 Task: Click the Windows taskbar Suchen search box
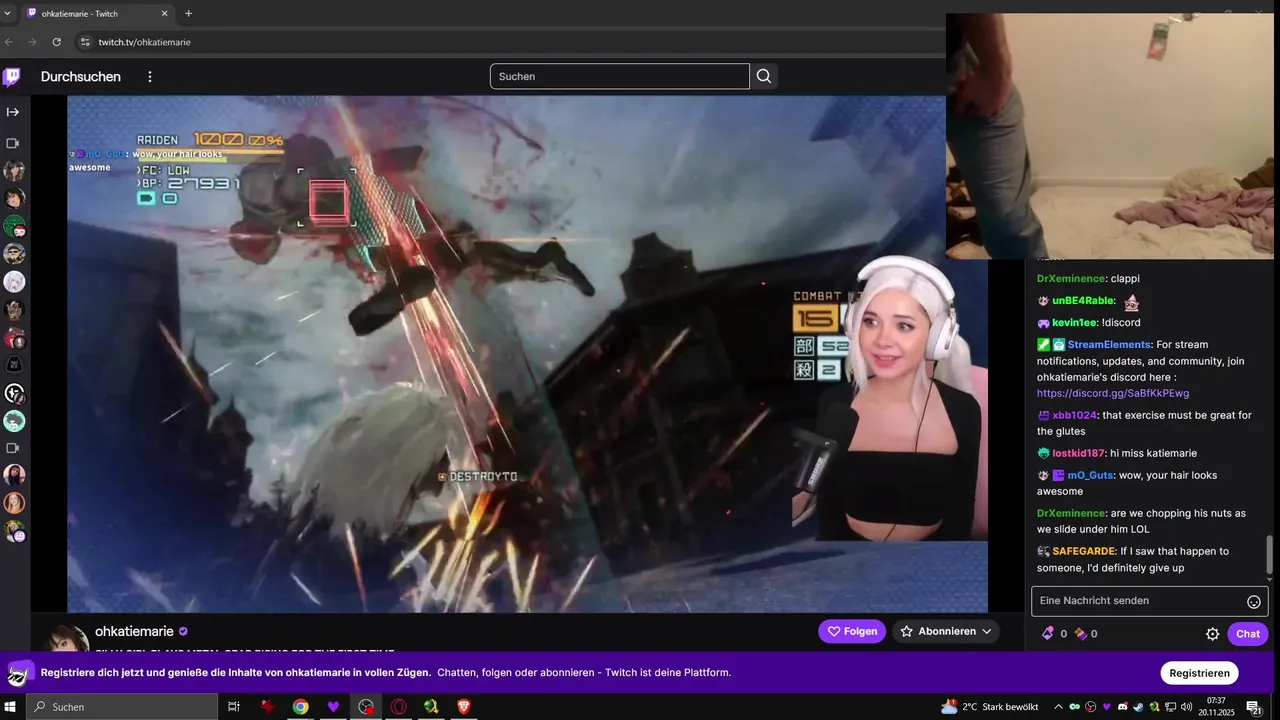[x=122, y=707]
